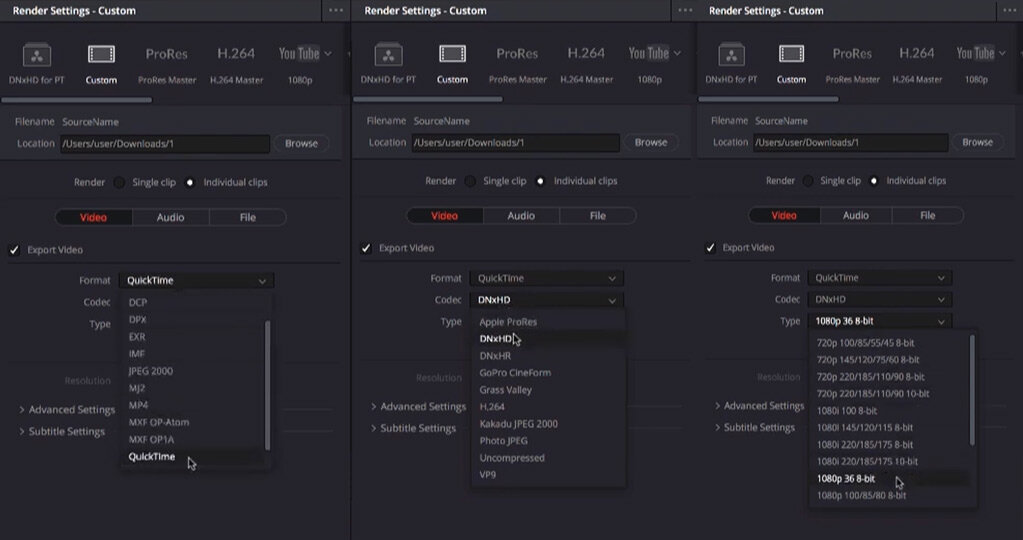Screen dimensions: 1023x540
Task: Select Custom preset icon in left panel
Action: click(x=101, y=54)
